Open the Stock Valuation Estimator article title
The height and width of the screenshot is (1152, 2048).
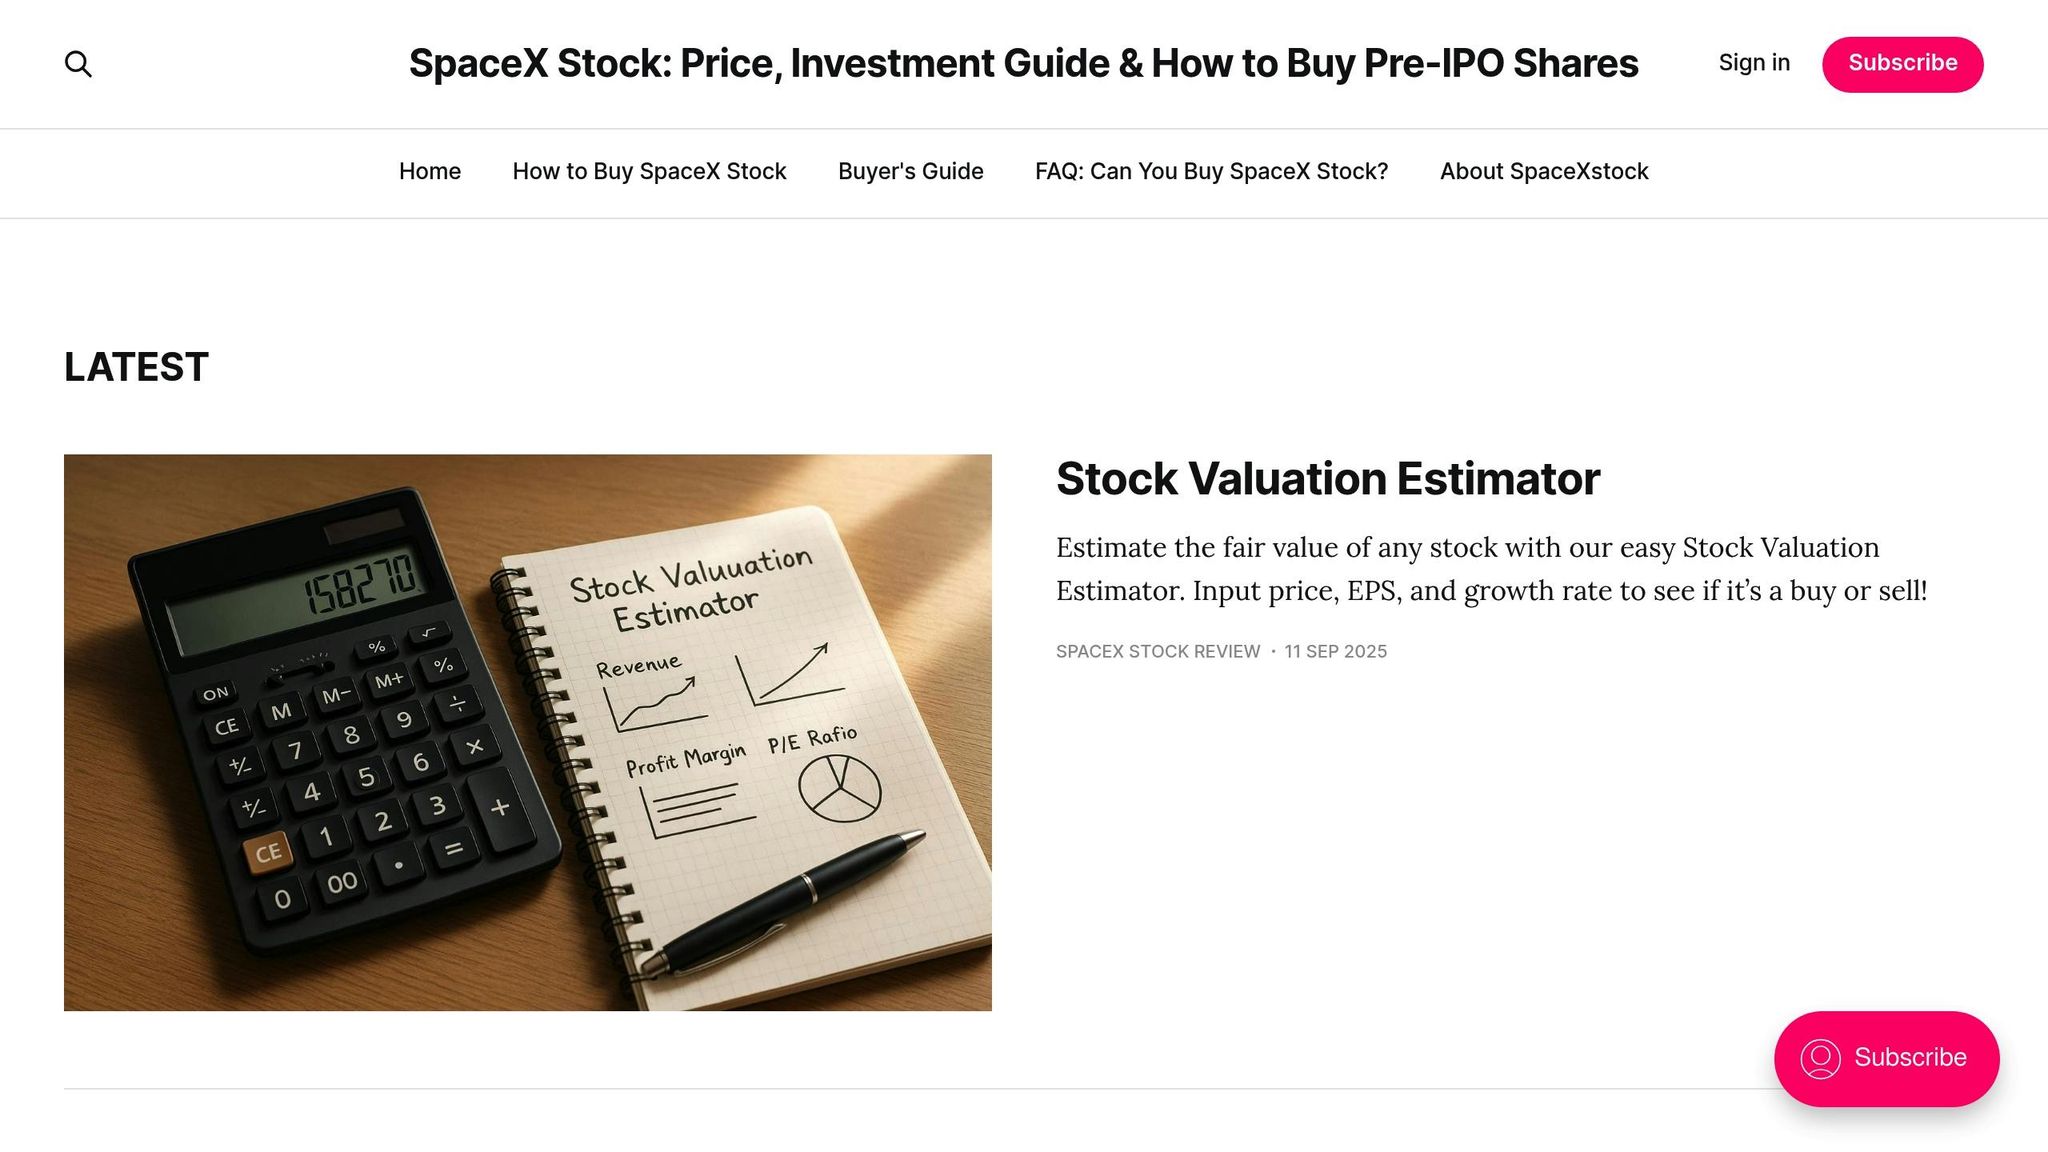point(1327,479)
